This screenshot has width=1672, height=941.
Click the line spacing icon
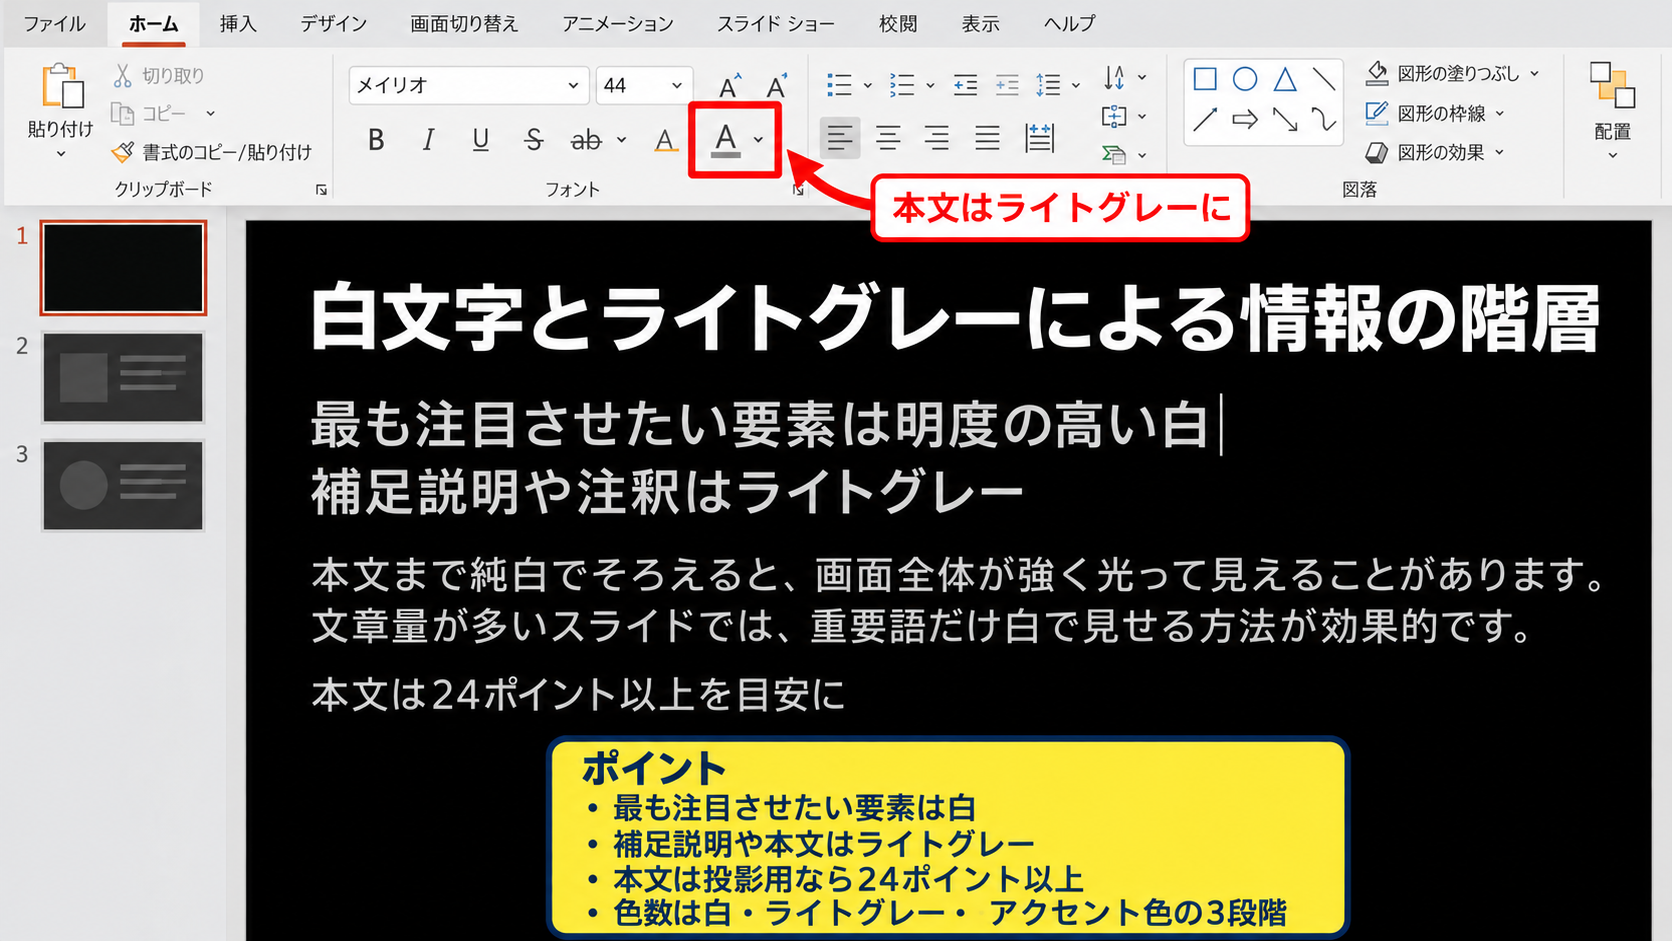(1048, 85)
